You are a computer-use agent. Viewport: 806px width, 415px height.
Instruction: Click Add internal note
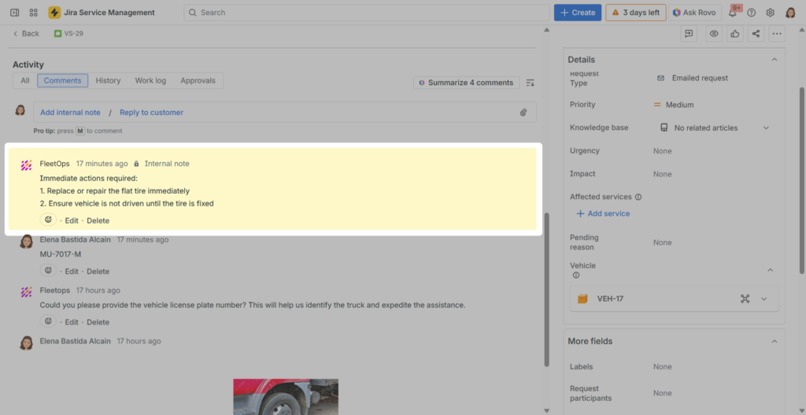(x=70, y=112)
